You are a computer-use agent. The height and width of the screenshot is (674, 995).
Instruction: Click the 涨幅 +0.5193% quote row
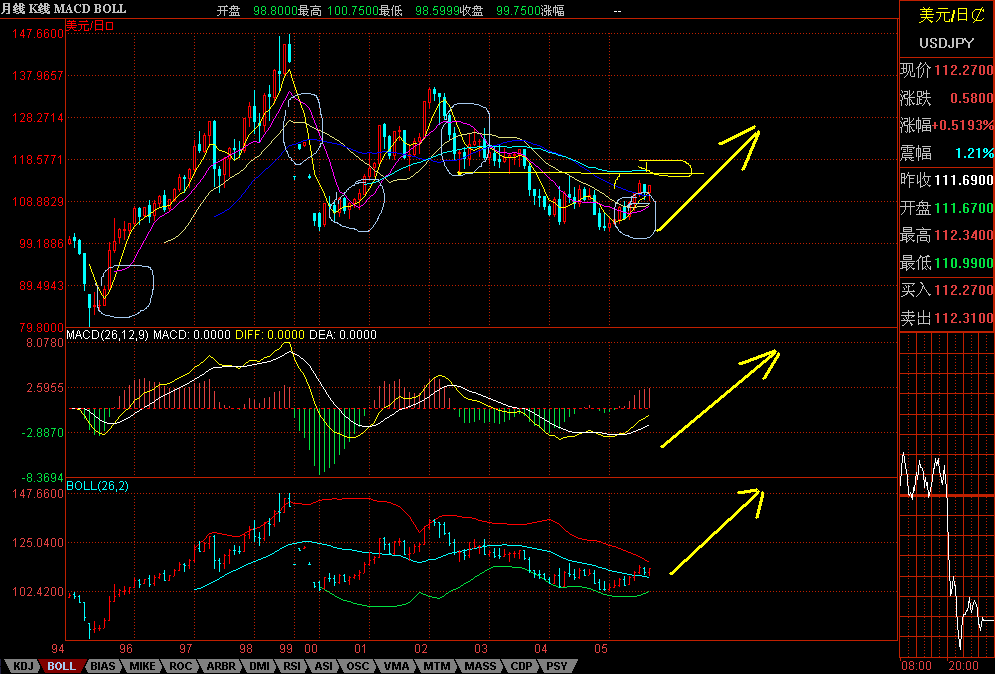[x=946, y=125]
